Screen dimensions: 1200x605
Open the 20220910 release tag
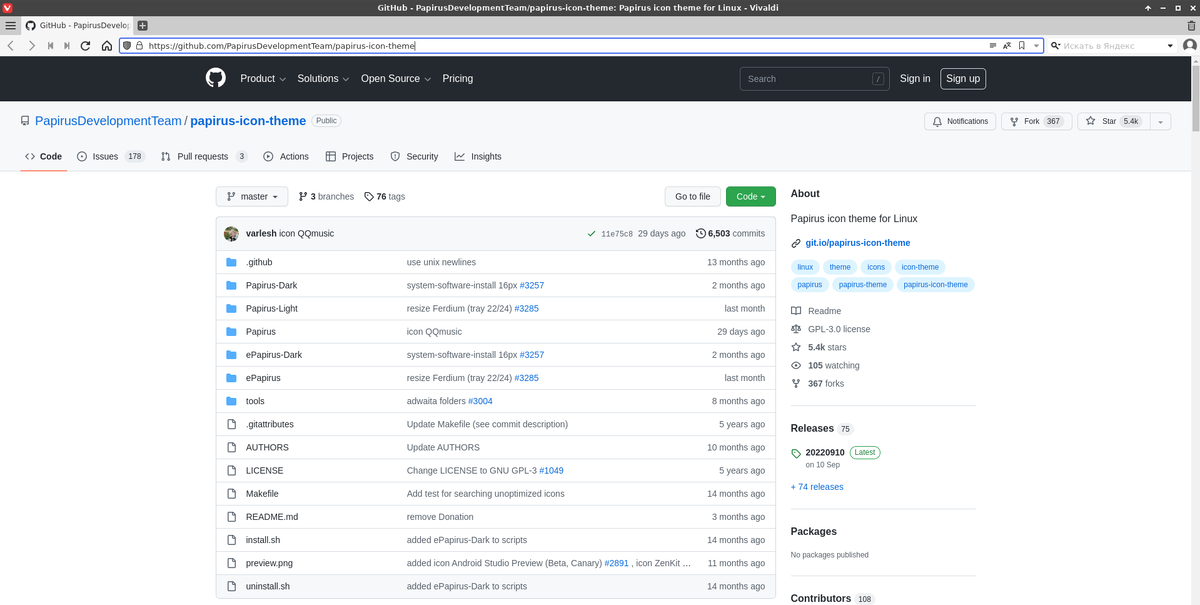pos(825,452)
